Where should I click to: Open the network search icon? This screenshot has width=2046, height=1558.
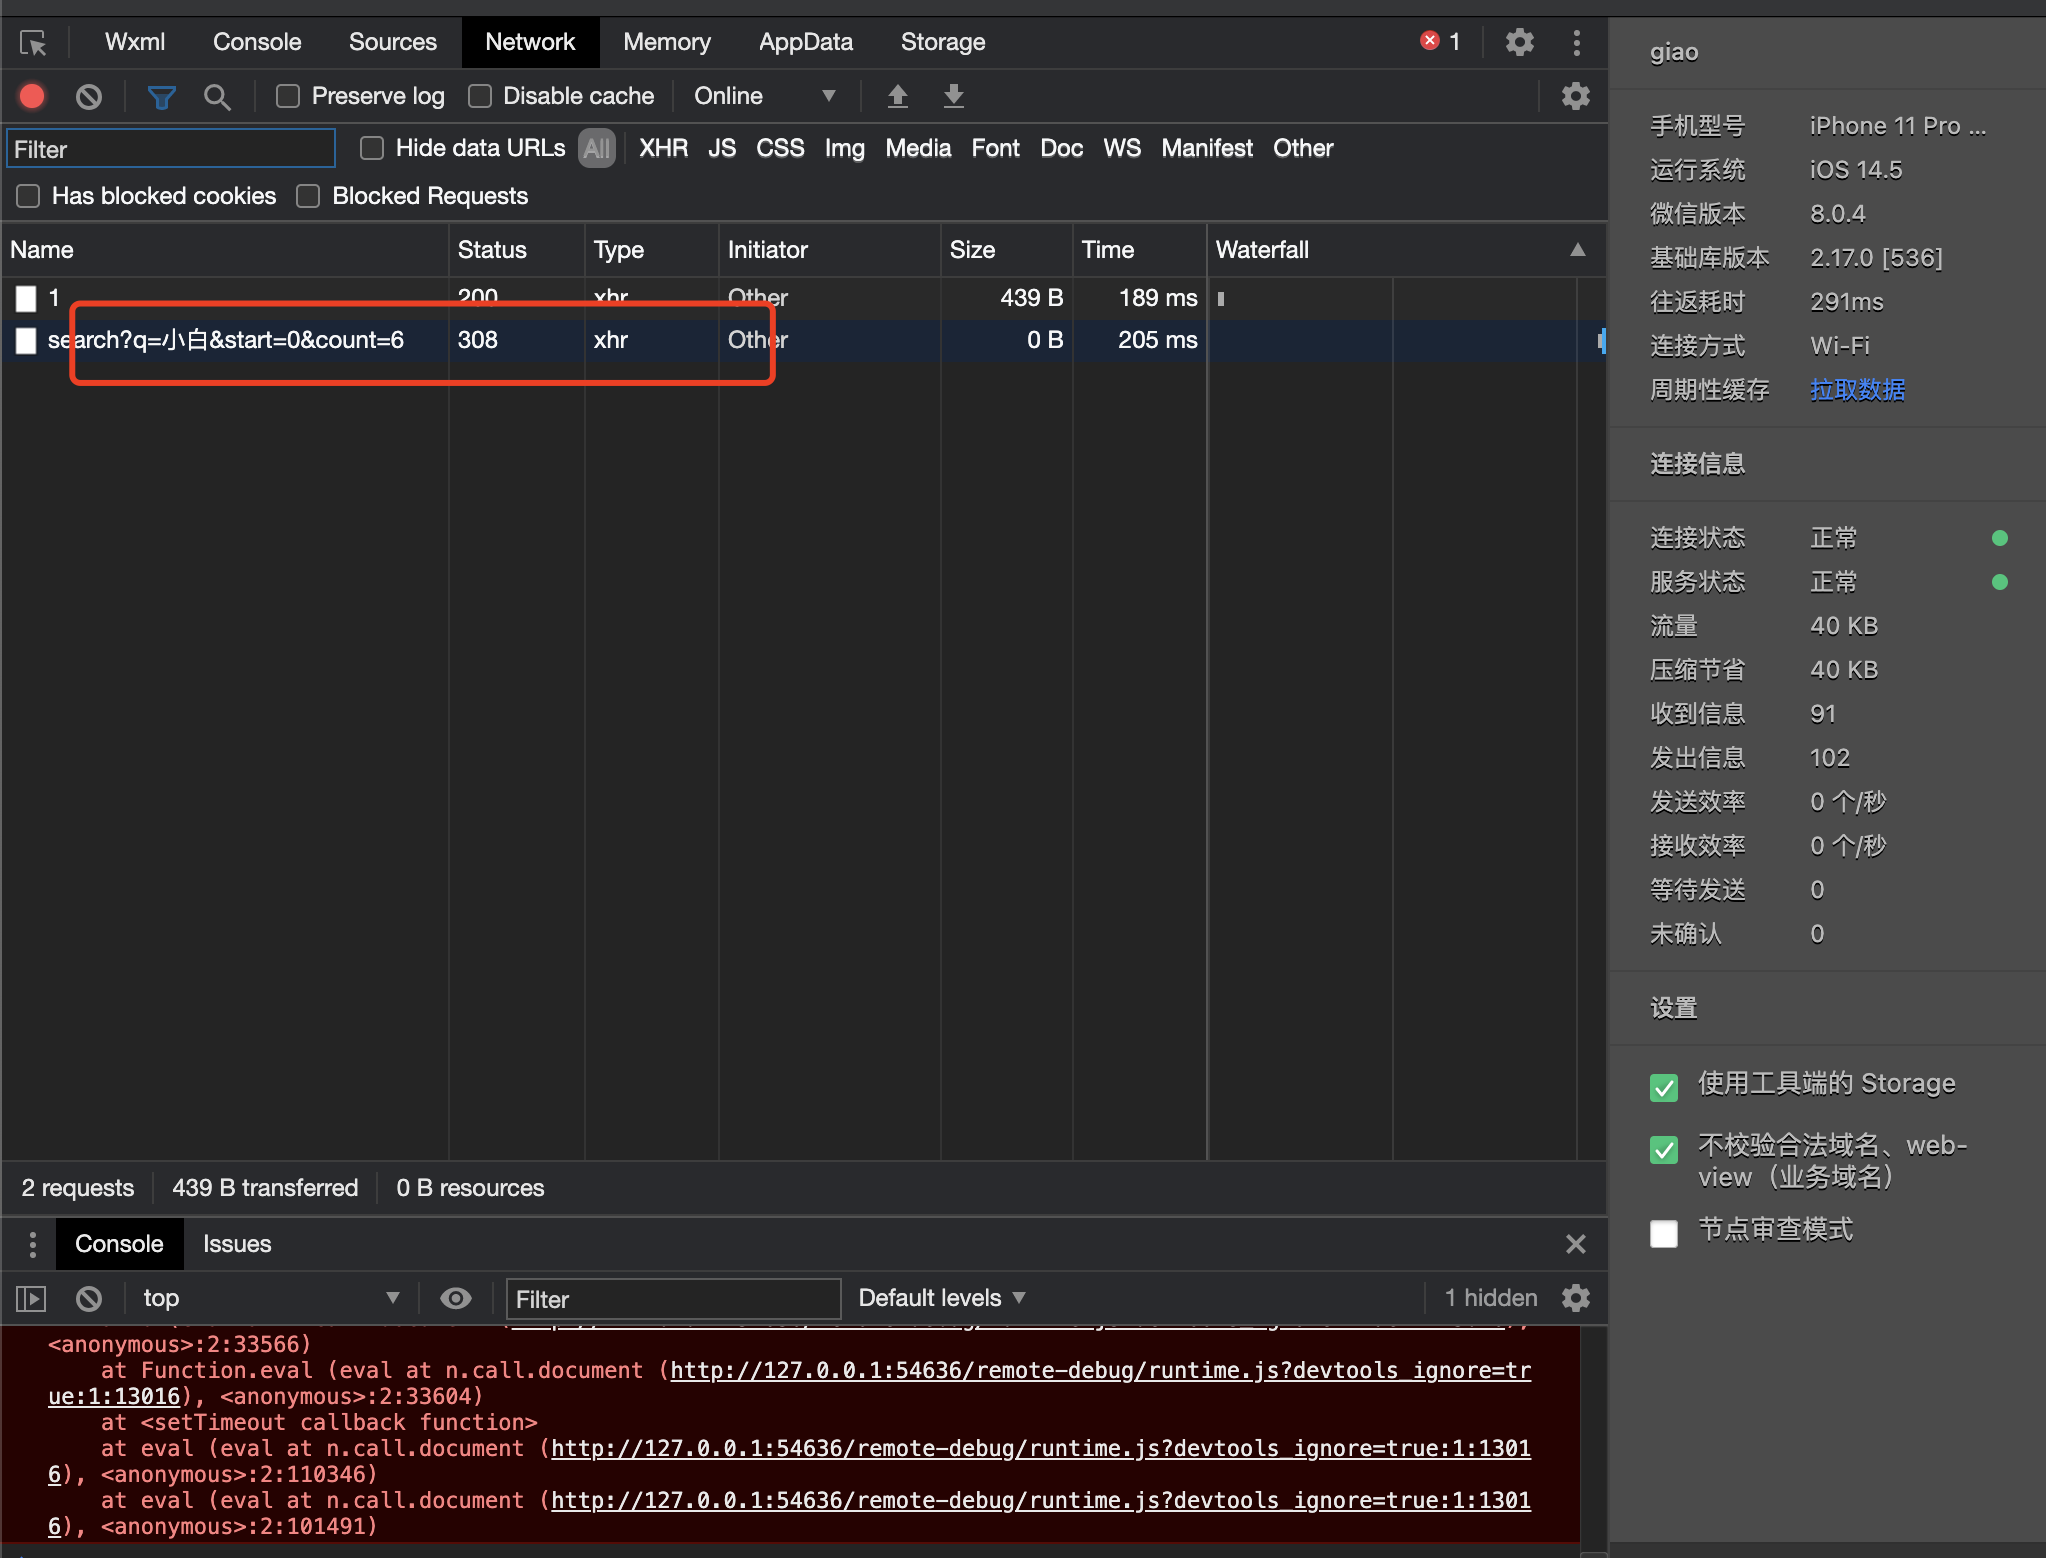click(217, 96)
